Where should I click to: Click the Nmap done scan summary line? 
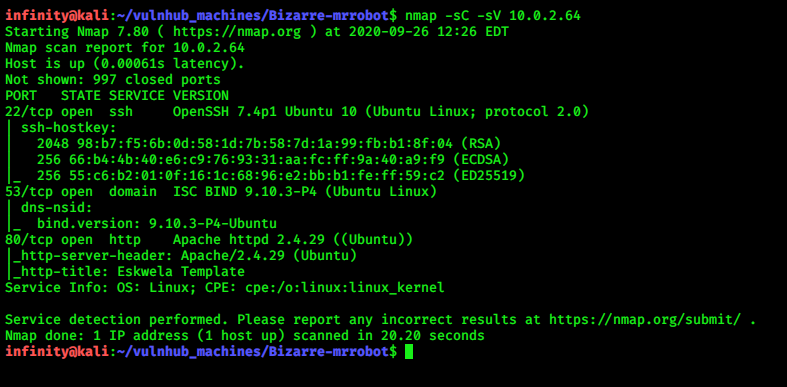click(x=245, y=336)
